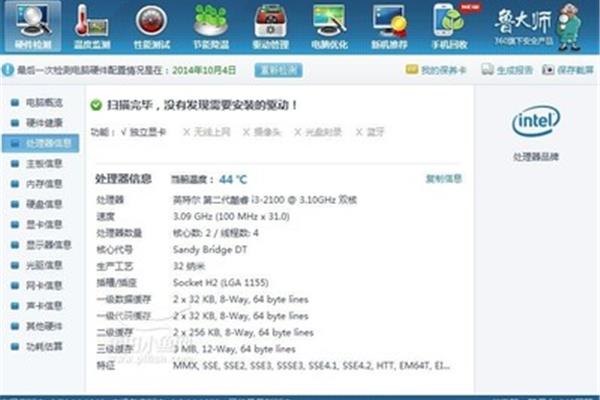Open the 手机回收 phone recycling tool

click(450, 26)
